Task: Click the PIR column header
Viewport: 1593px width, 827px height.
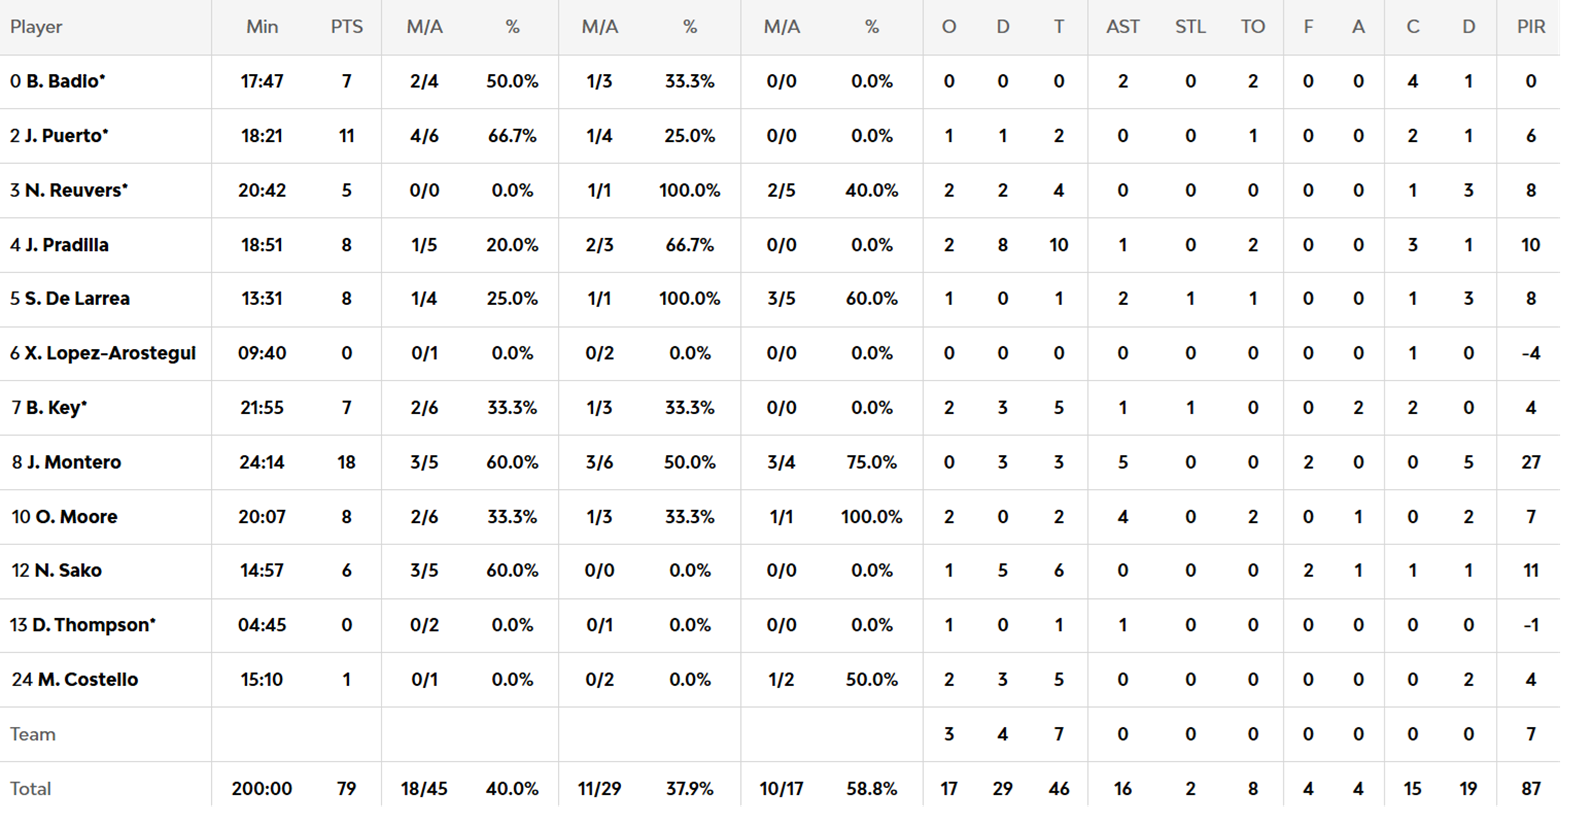Action: (x=1530, y=27)
